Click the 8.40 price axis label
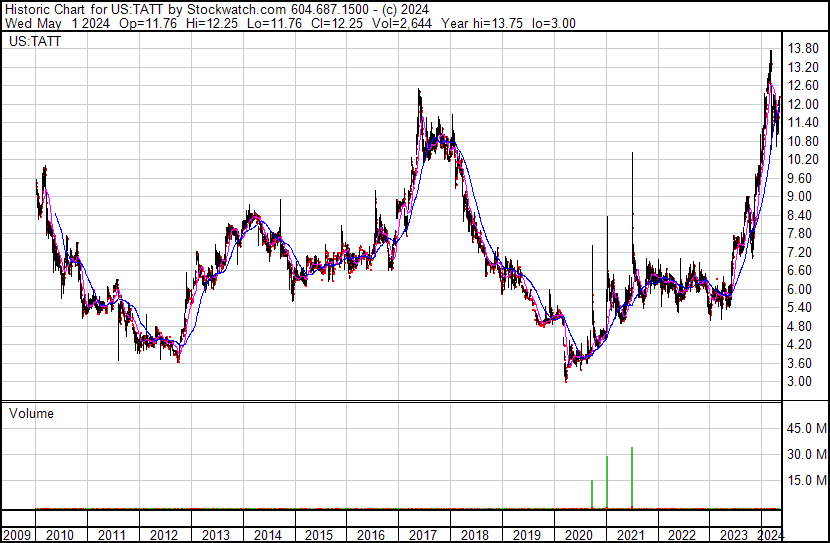The width and height of the screenshot is (830, 543). pyautogui.click(x=800, y=215)
